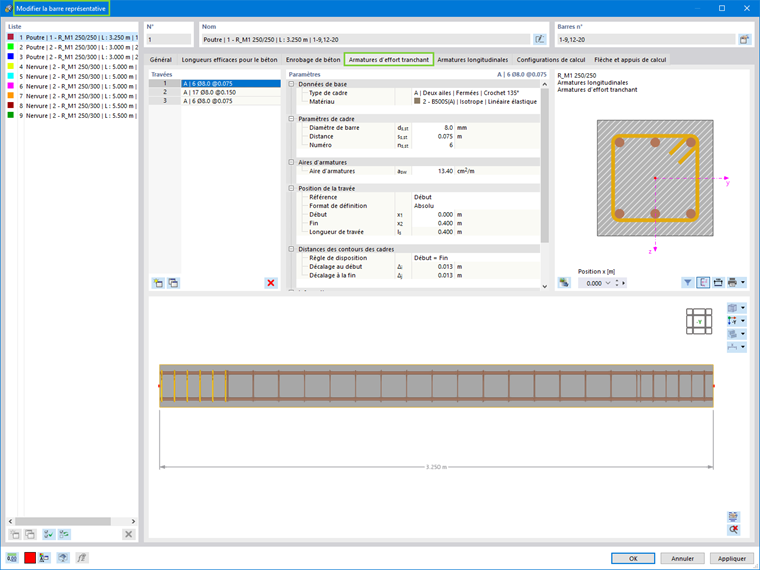This screenshot has height=570, width=760.
Task: Click the Annuler button
Action: 682,558
